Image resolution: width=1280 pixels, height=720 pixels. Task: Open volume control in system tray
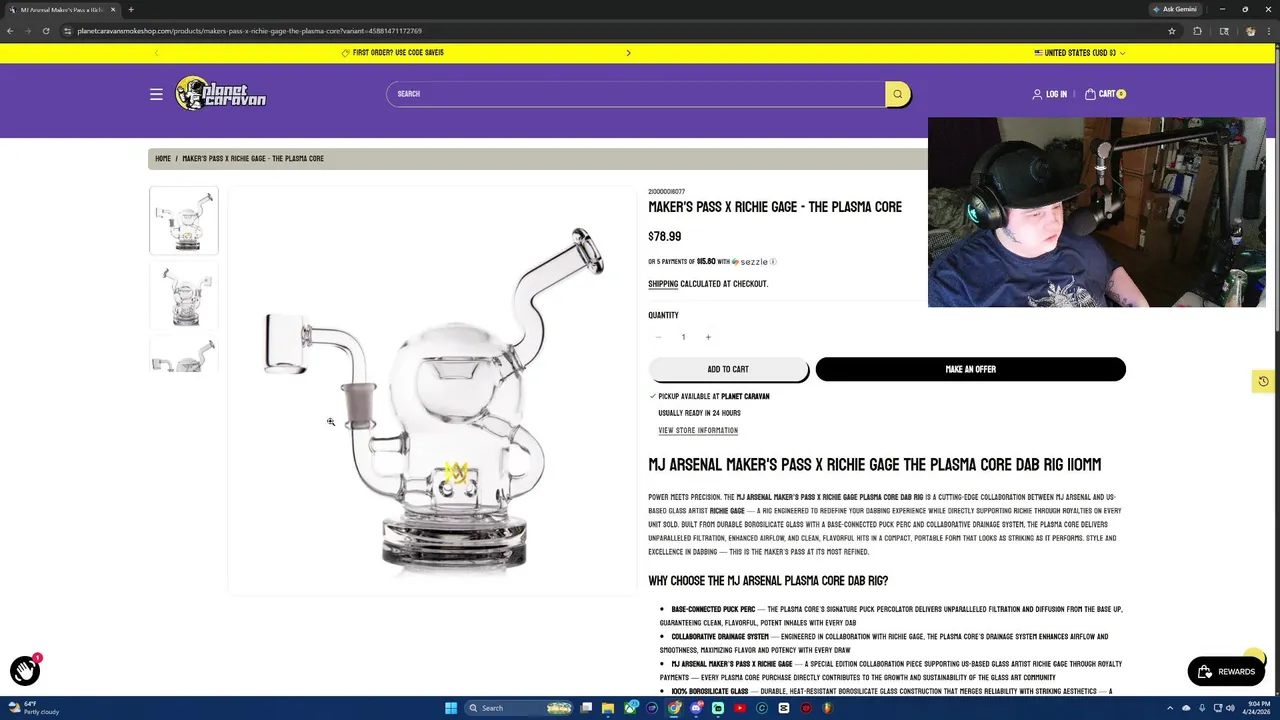pyautogui.click(x=1230, y=708)
